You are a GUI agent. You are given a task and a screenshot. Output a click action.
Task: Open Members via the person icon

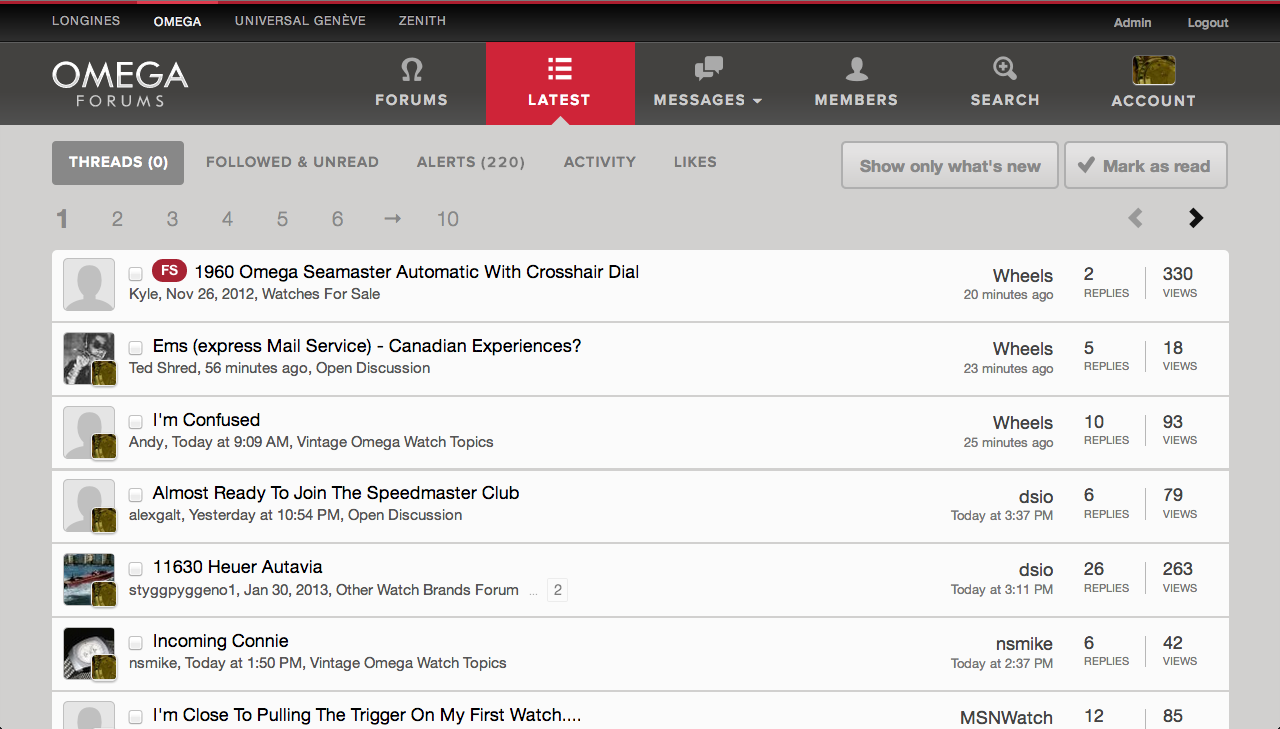[x=856, y=69]
